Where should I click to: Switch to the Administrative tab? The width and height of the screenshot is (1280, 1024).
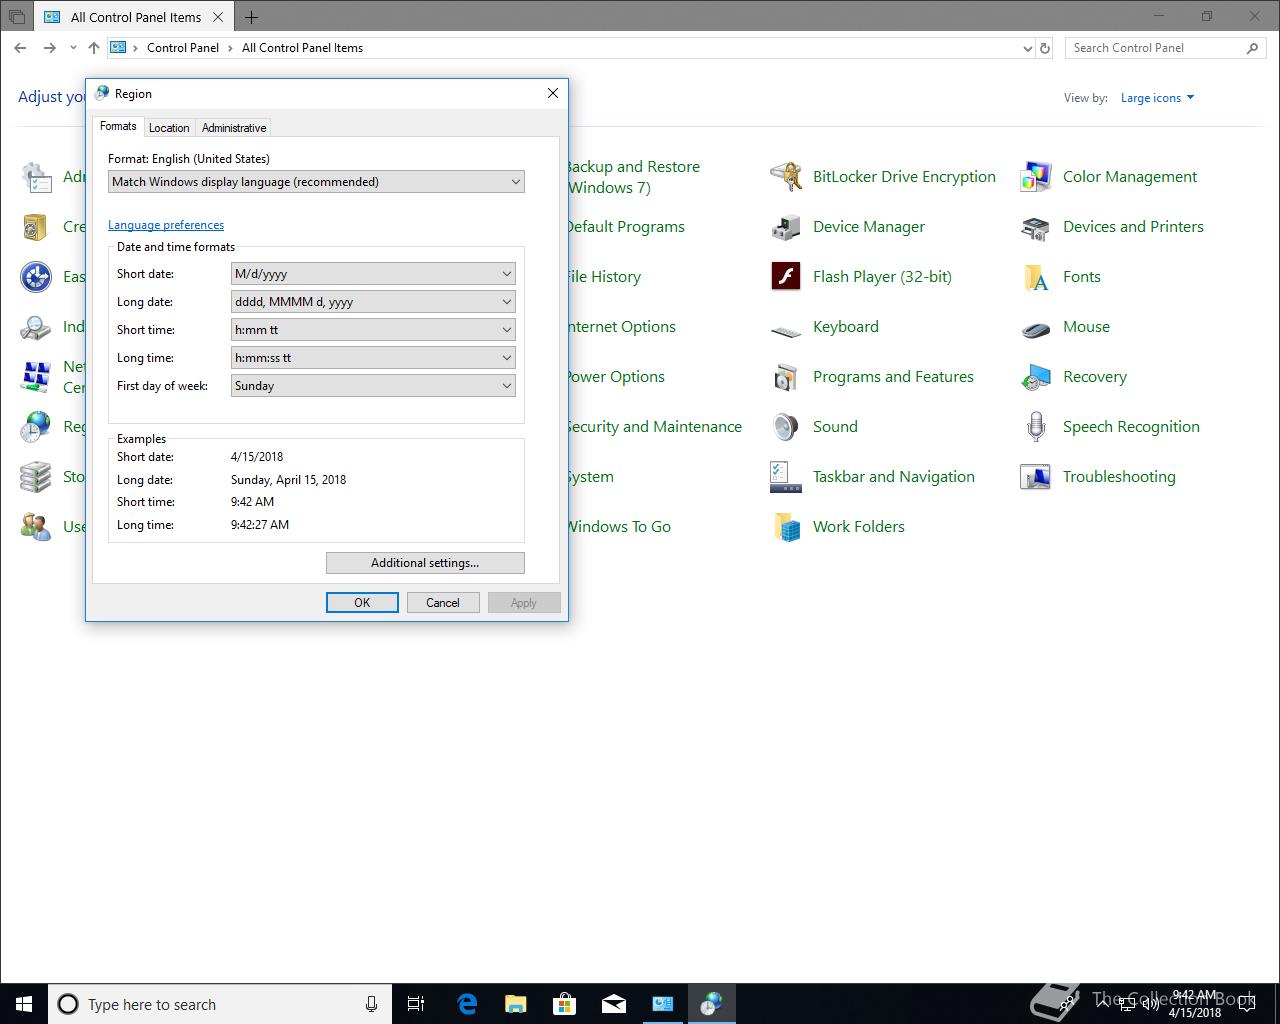click(x=234, y=128)
